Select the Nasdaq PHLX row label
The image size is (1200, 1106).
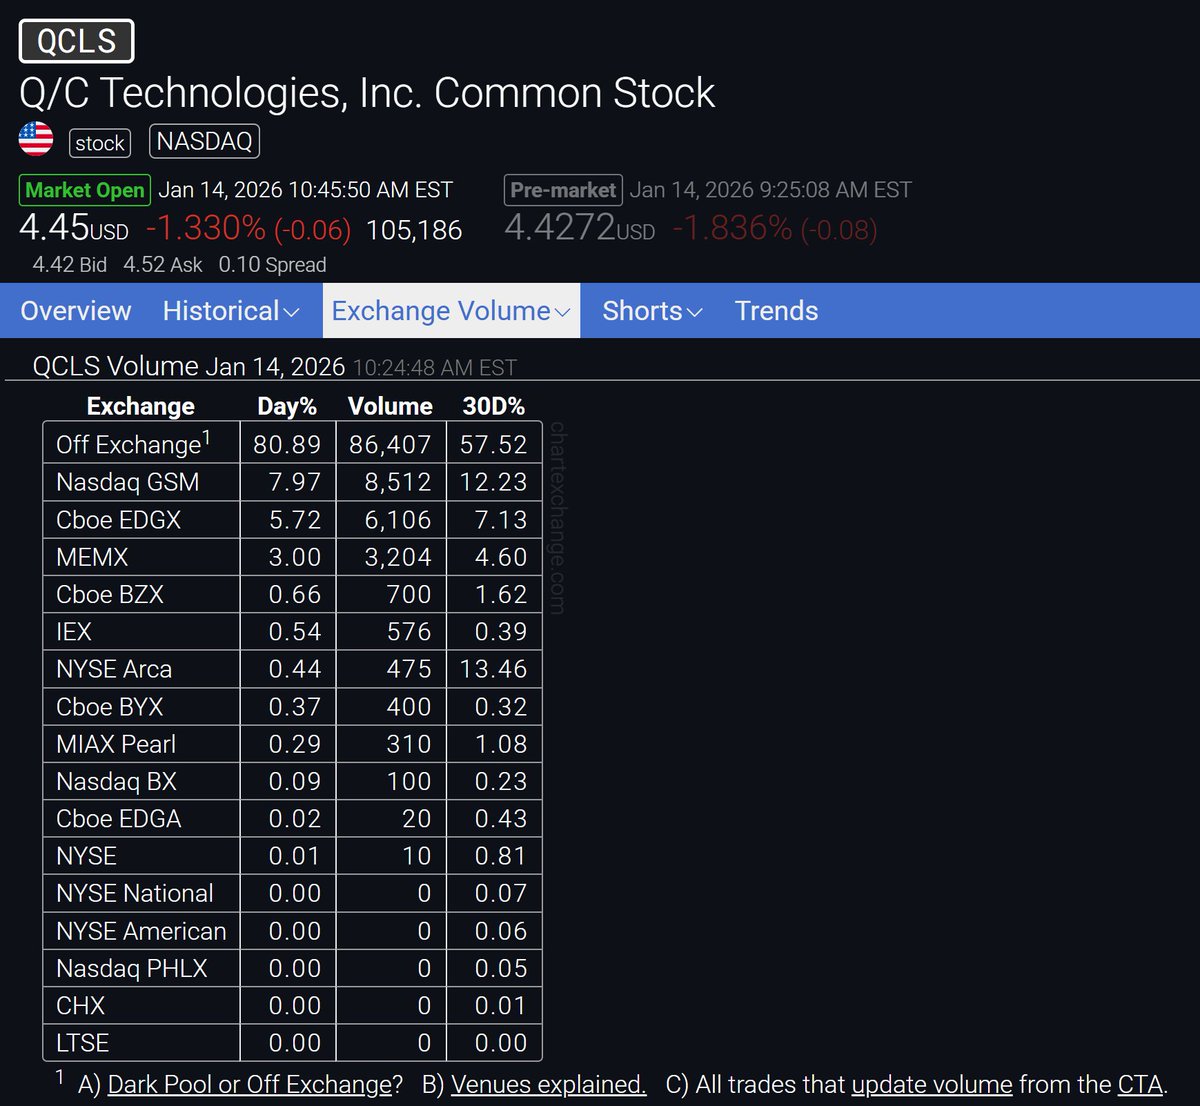tap(132, 968)
